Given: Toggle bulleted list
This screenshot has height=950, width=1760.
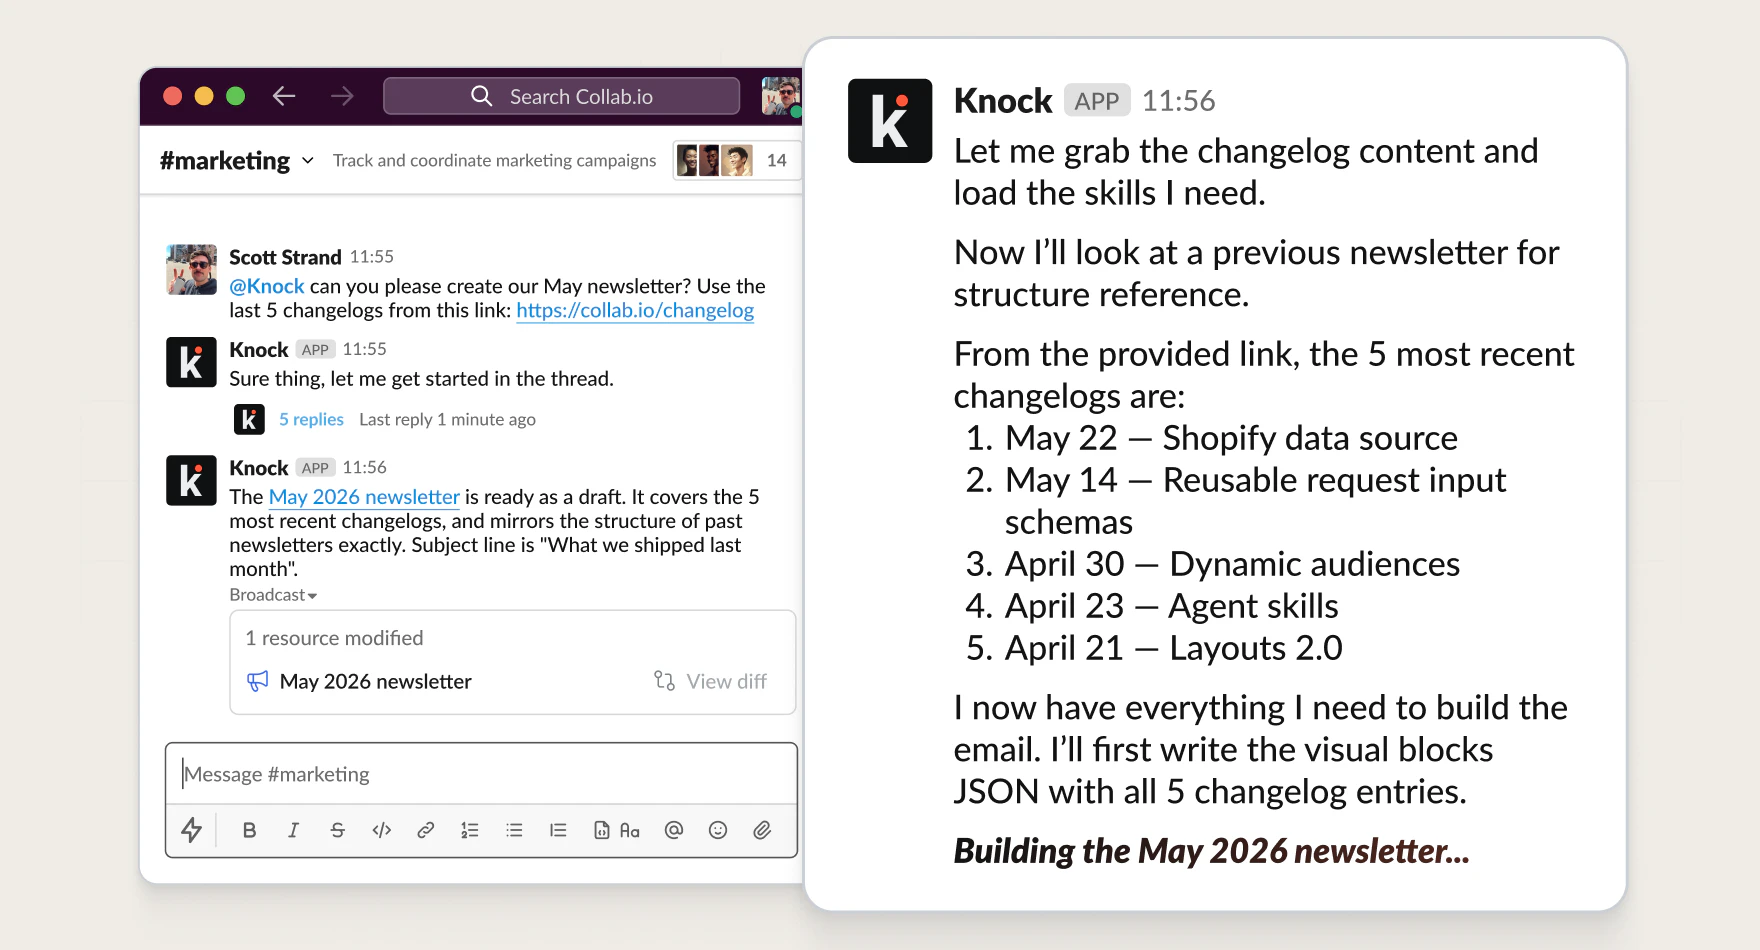Looking at the screenshot, I should (514, 830).
